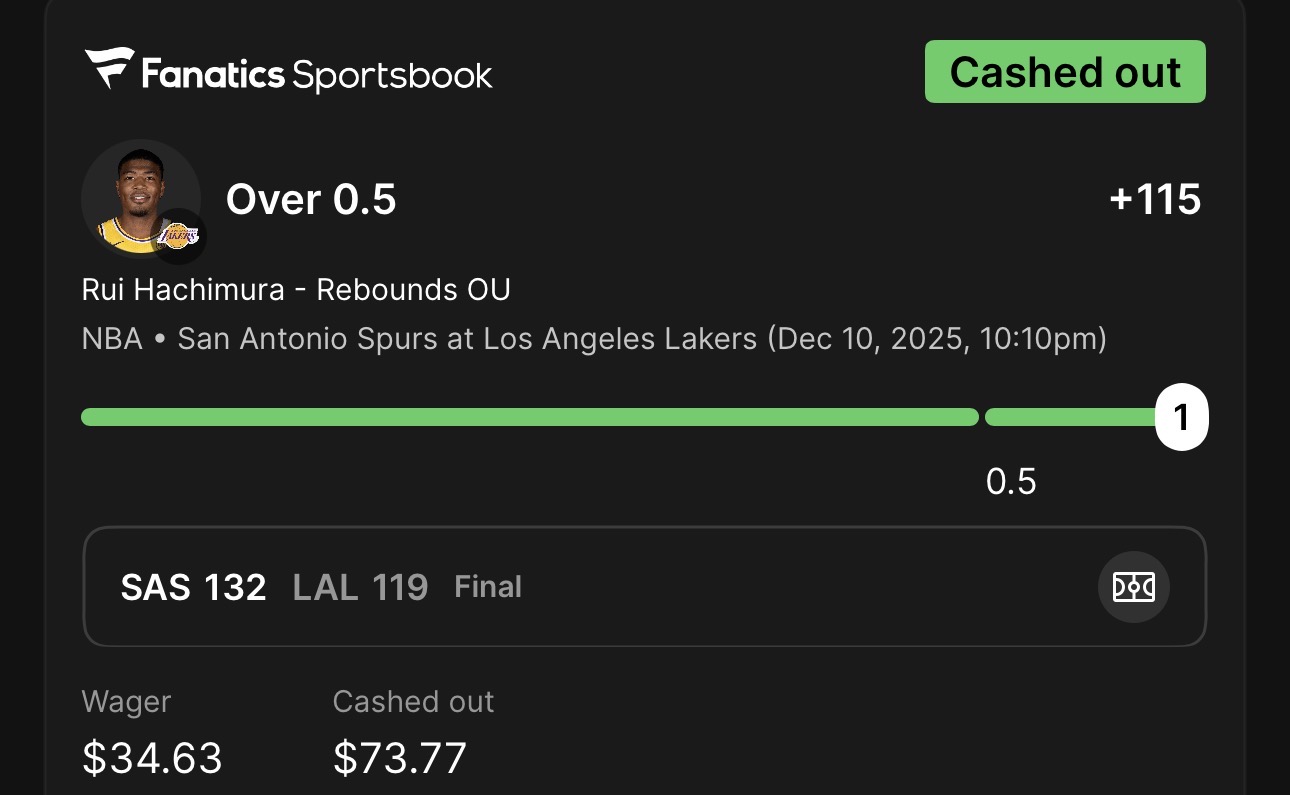Tap Rui Hachimura's player headshot
Viewport: 1290px width, 795px height.
point(135,197)
